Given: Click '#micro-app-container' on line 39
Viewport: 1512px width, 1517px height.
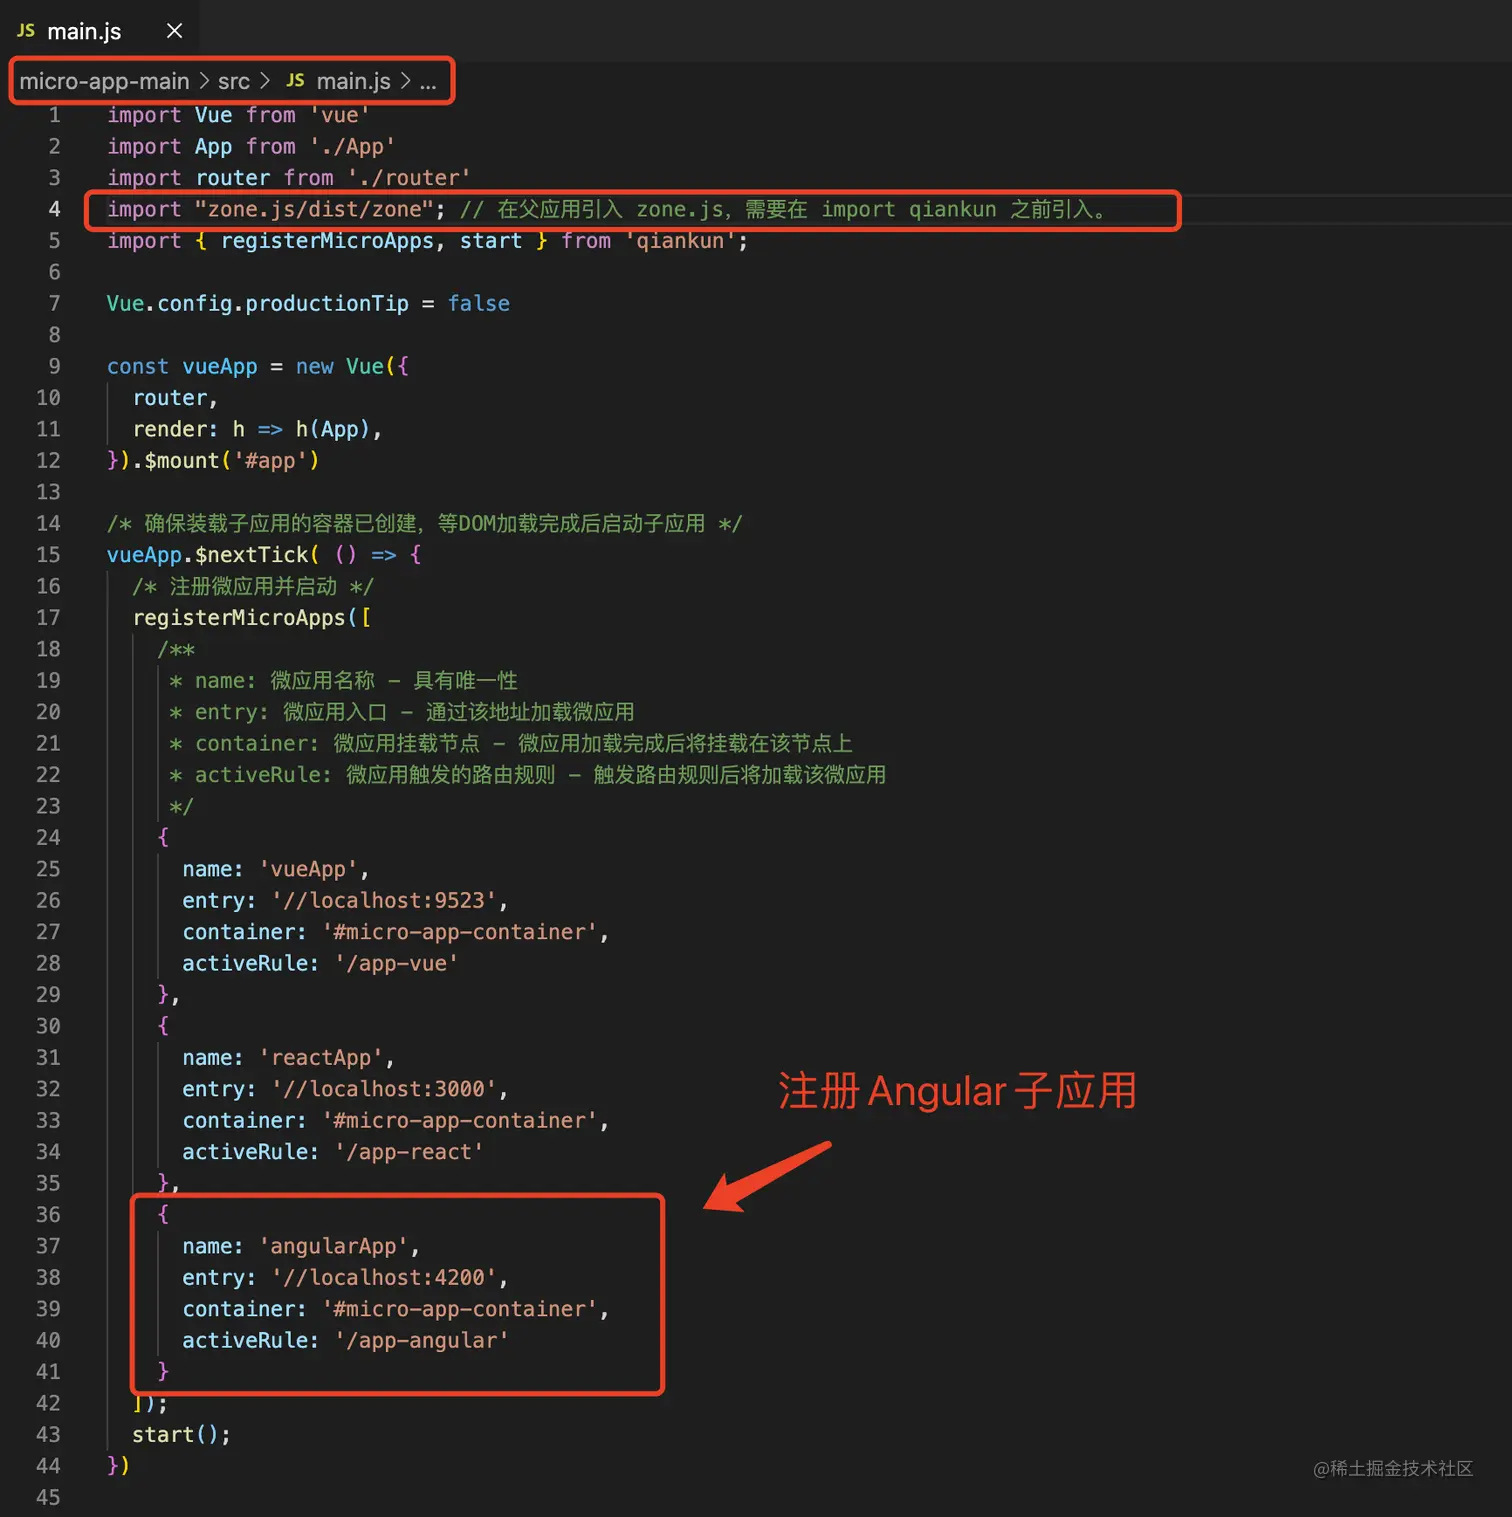Looking at the screenshot, I should click(x=459, y=1310).
